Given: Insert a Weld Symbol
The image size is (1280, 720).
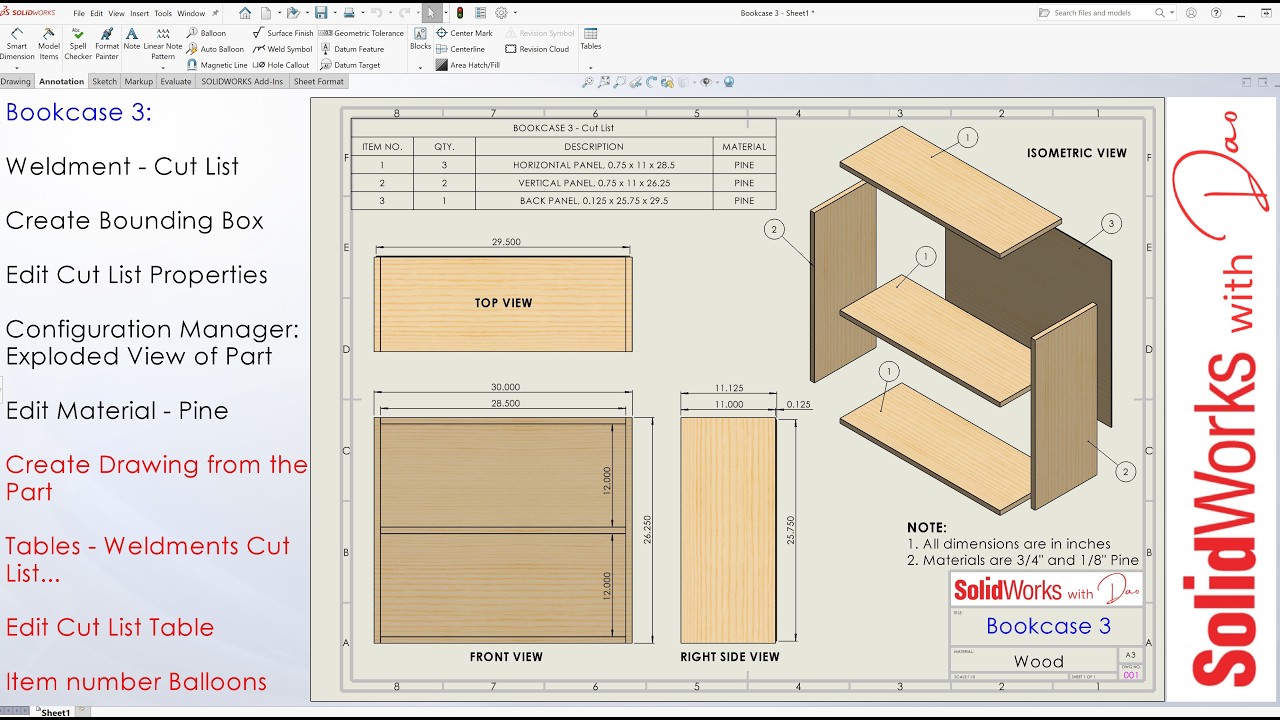Looking at the screenshot, I should pyautogui.click(x=283, y=49).
